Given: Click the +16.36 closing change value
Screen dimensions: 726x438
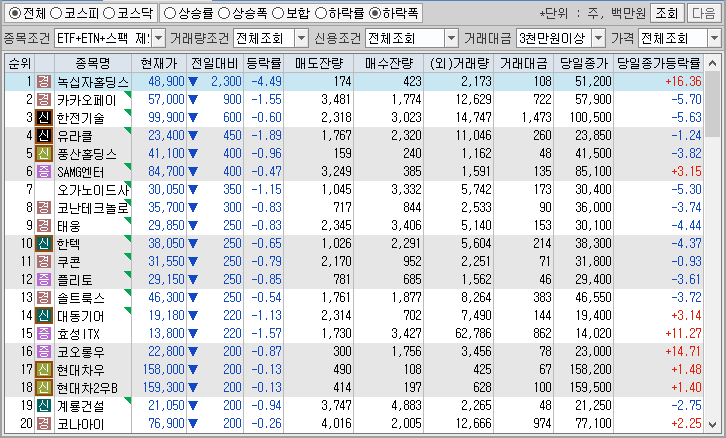Looking at the screenshot, I should click(x=683, y=81).
